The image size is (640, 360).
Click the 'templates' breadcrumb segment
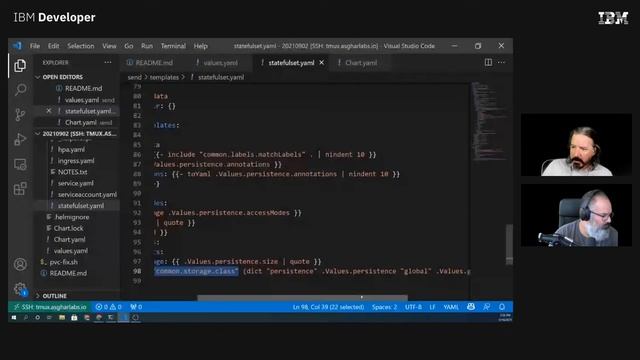tap(164, 77)
